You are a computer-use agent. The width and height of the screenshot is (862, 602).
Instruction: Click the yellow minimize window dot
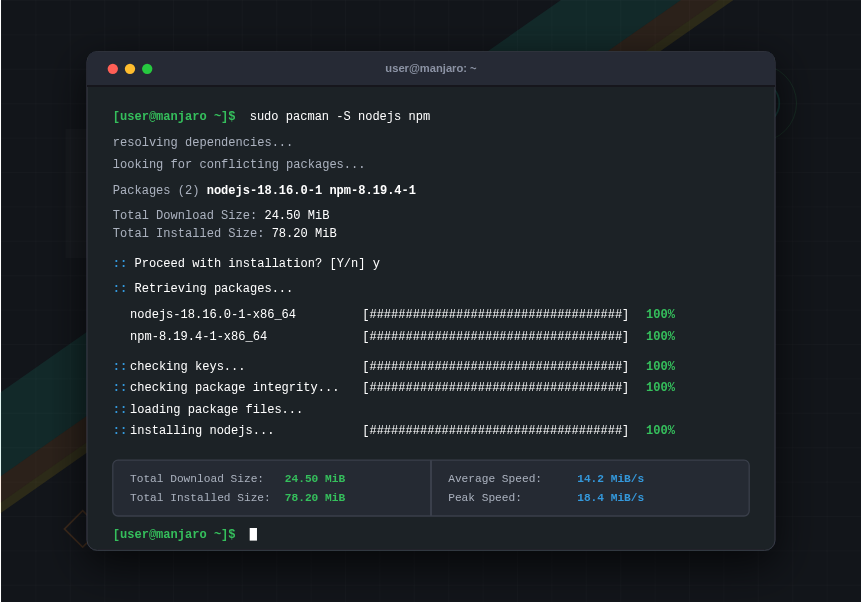tap(130, 69)
